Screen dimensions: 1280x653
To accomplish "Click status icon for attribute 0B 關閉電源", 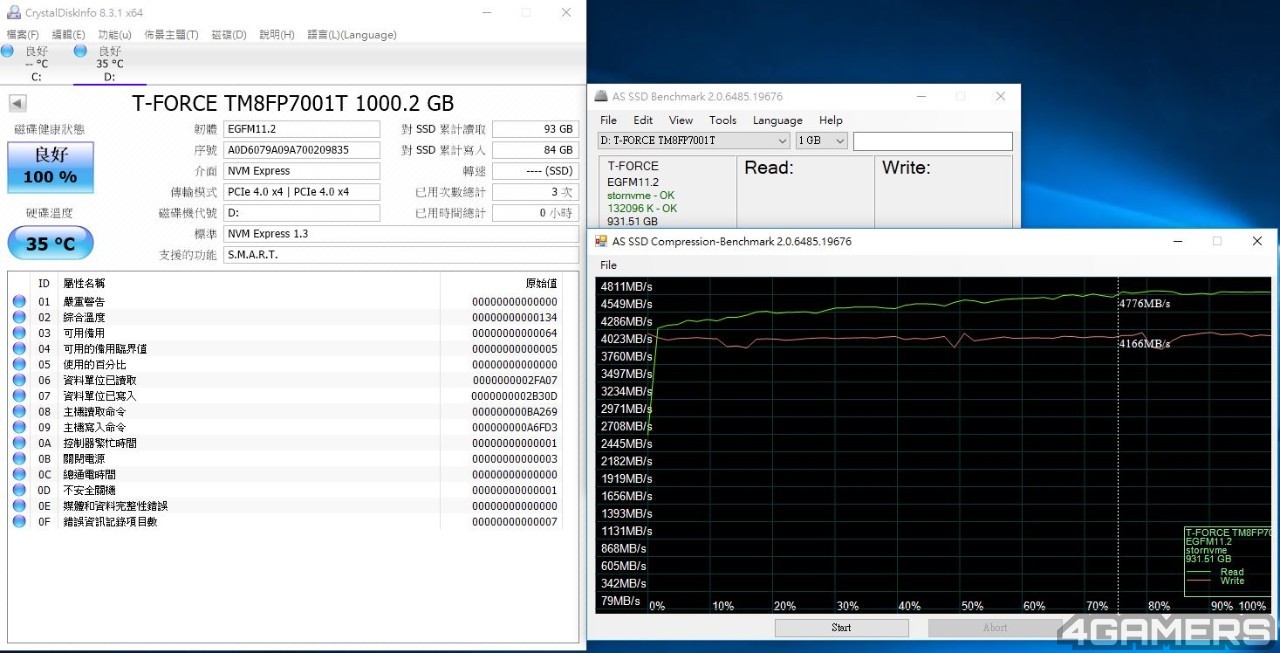I will point(19,459).
